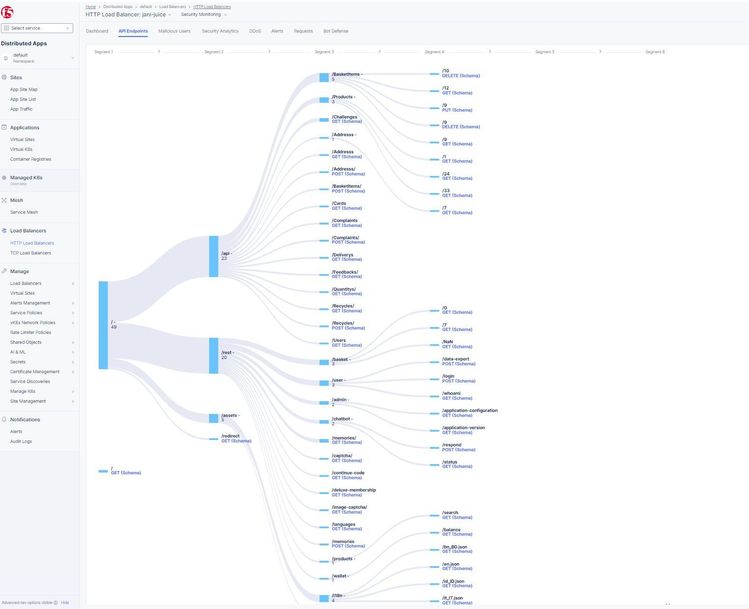Open POST (Schema) link for /login
Screen dimensions: 749x609
(459, 381)
